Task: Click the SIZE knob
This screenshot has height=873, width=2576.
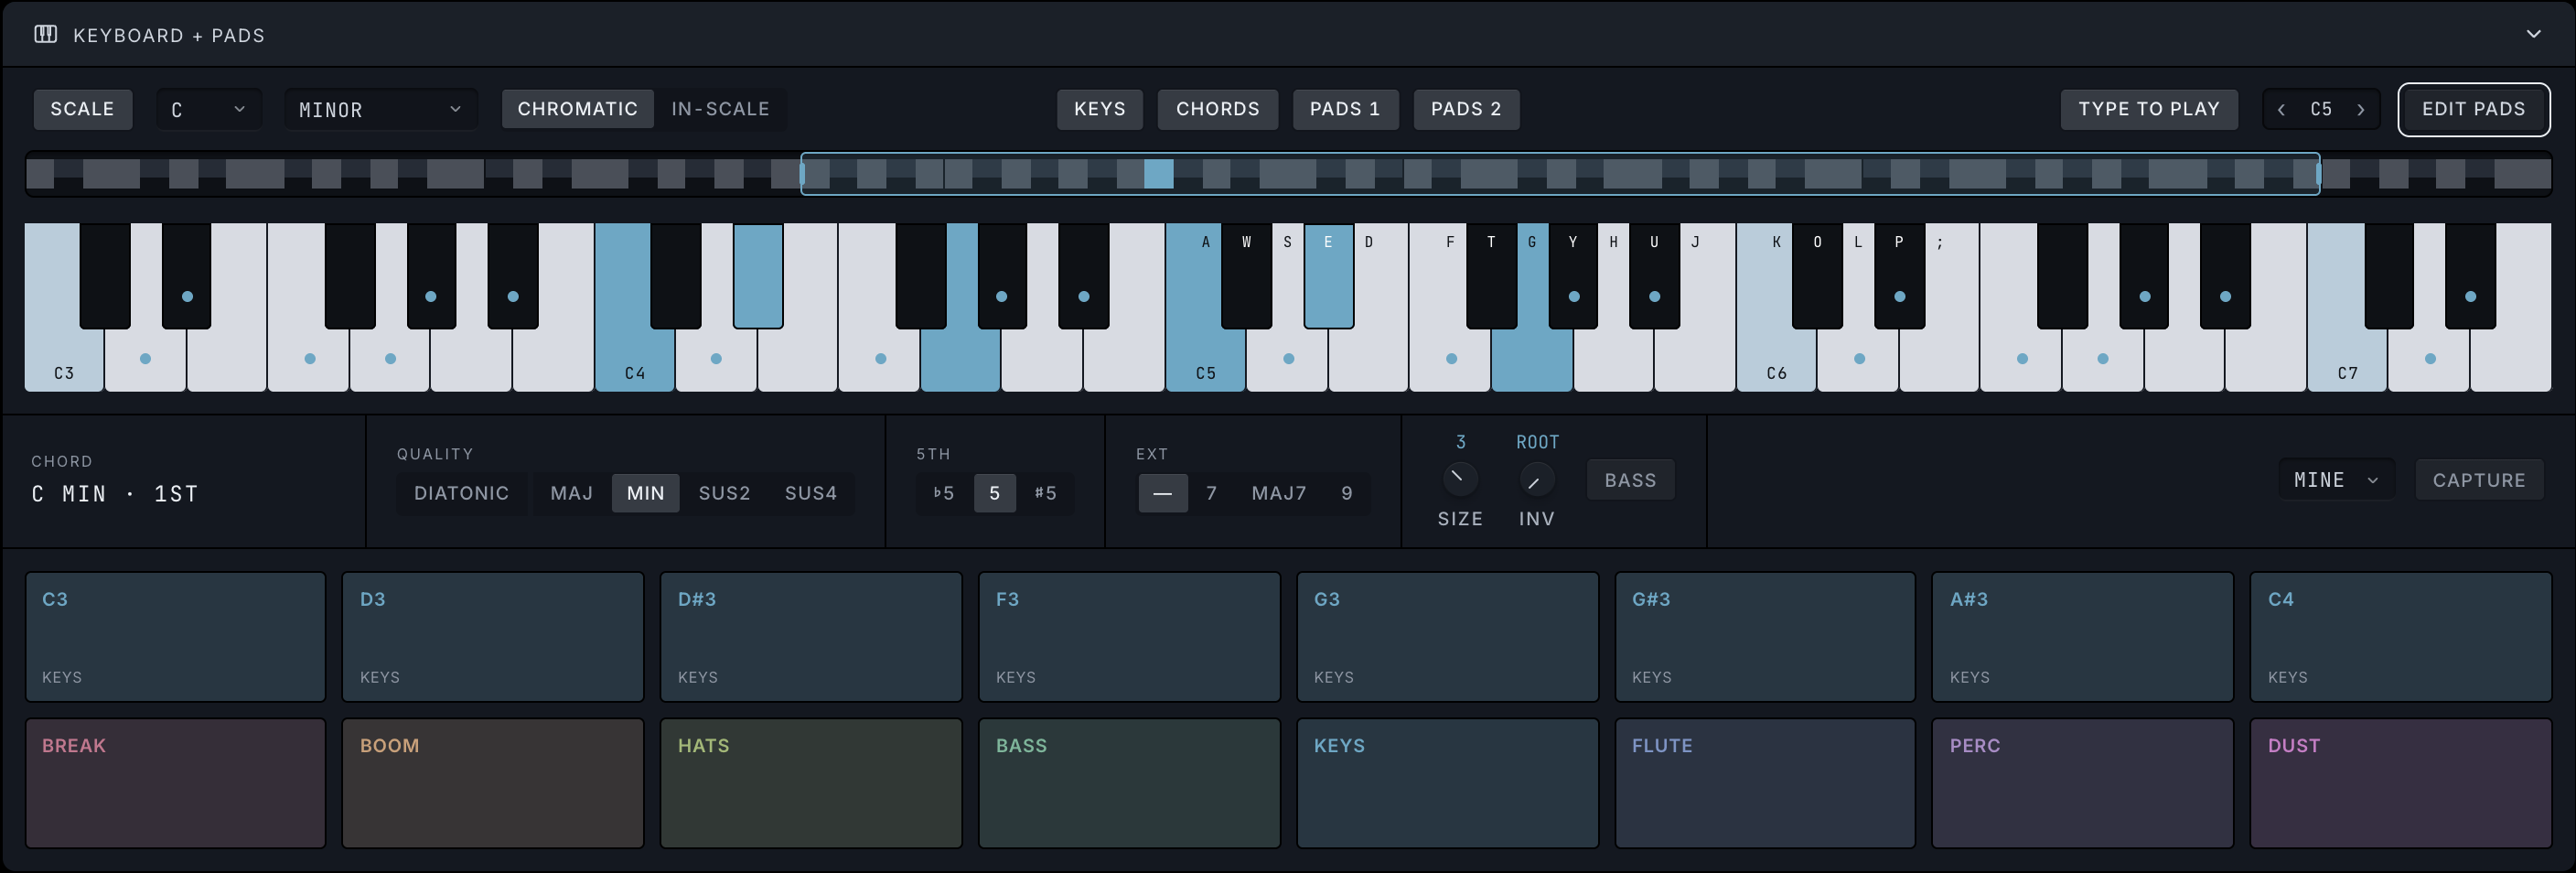Action: click(x=1459, y=479)
